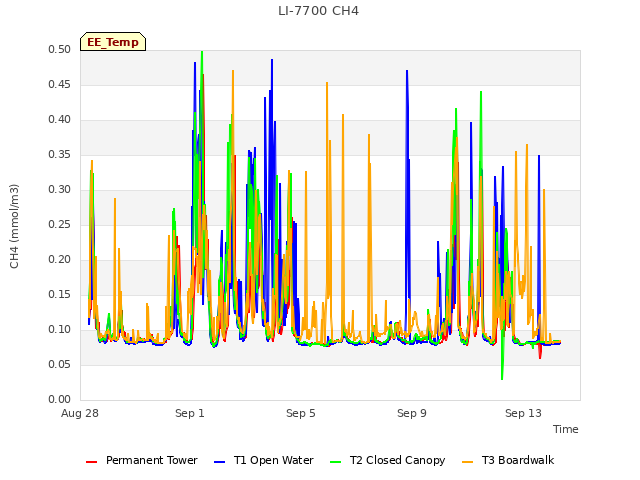Click the 0.00 y-axis value
Image resolution: width=640 pixels, height=480 pixels.
tap(60, 400)
